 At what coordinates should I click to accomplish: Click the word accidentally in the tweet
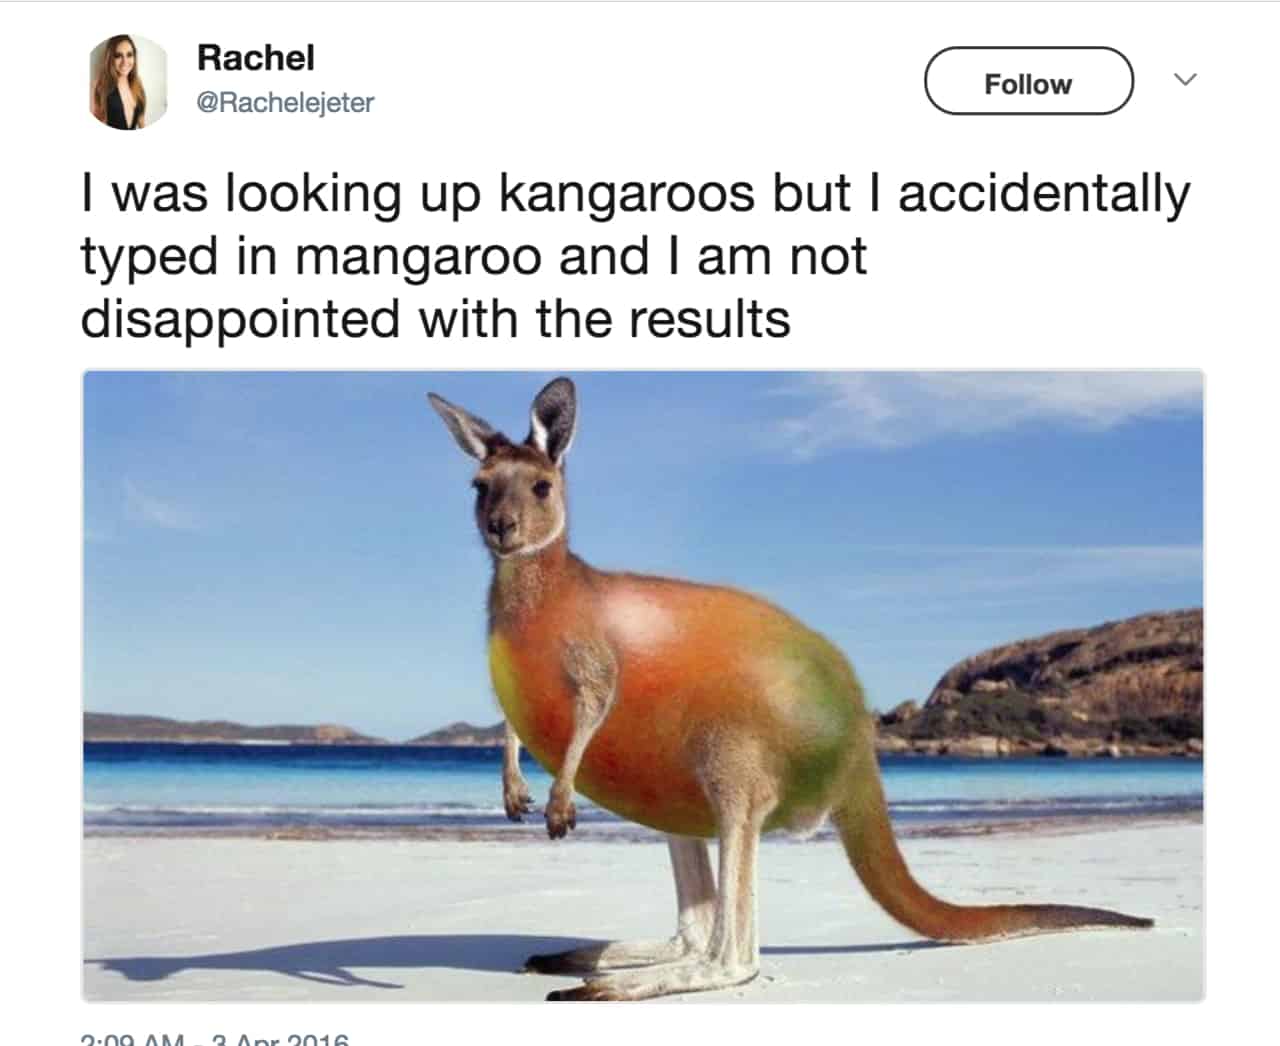(x=1044, y=195)
